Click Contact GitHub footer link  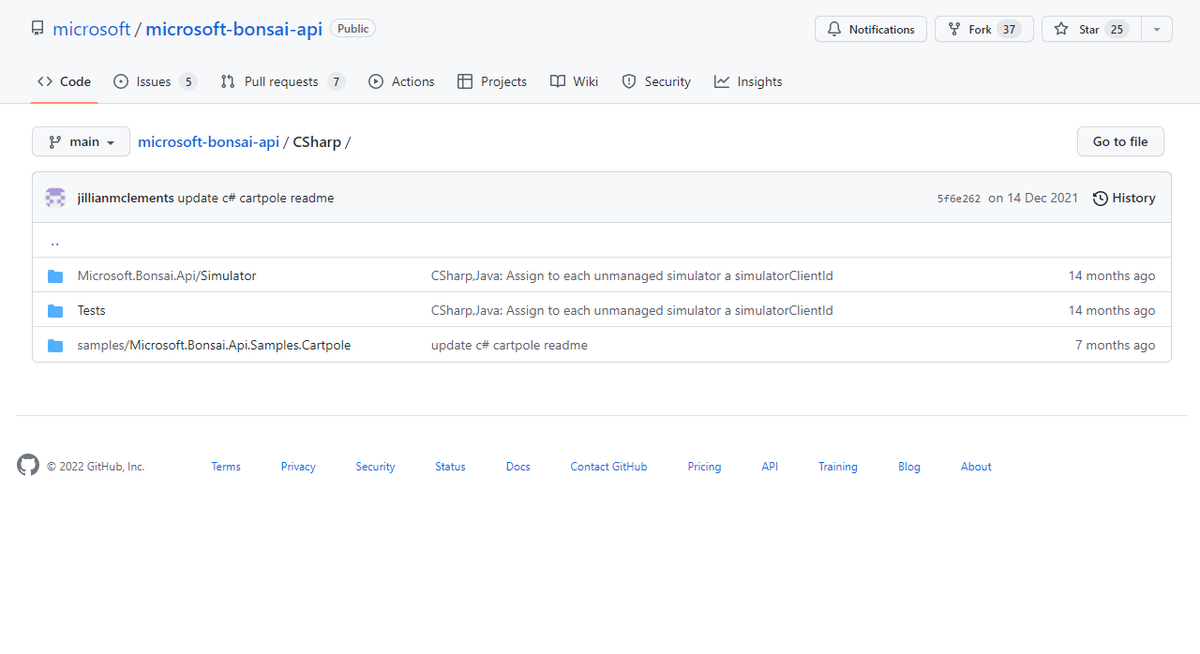[x=609, y=467]
